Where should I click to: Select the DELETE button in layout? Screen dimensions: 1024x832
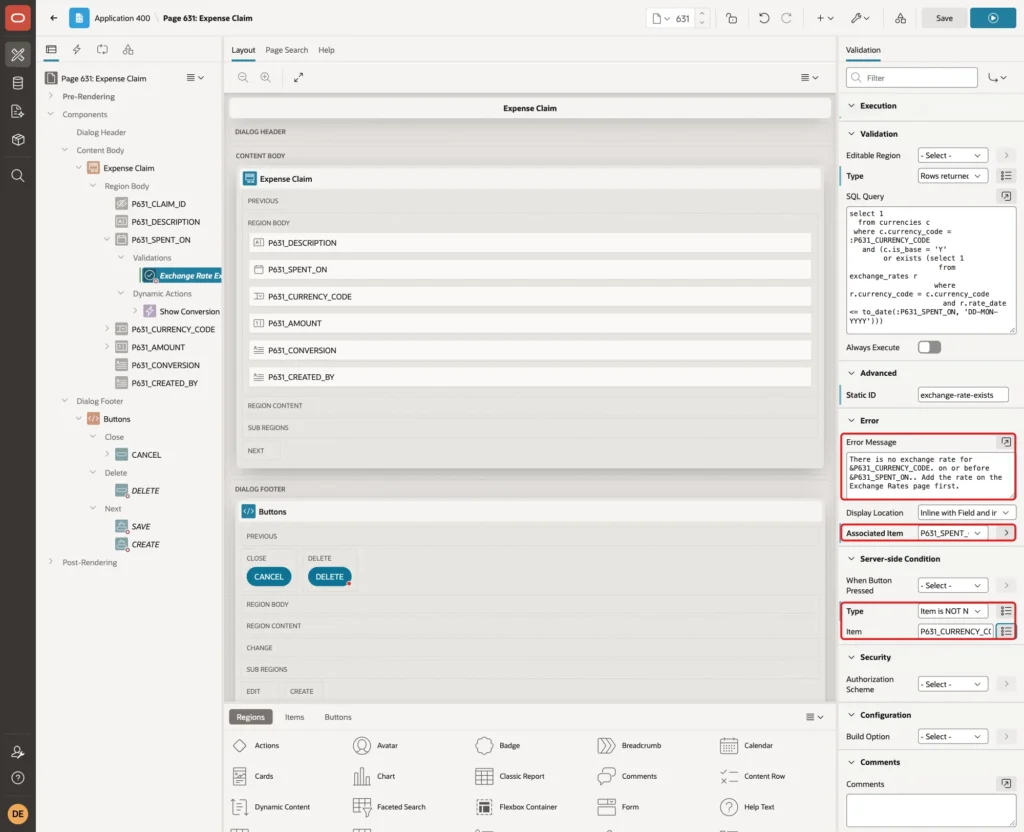[x=329, y=577]
